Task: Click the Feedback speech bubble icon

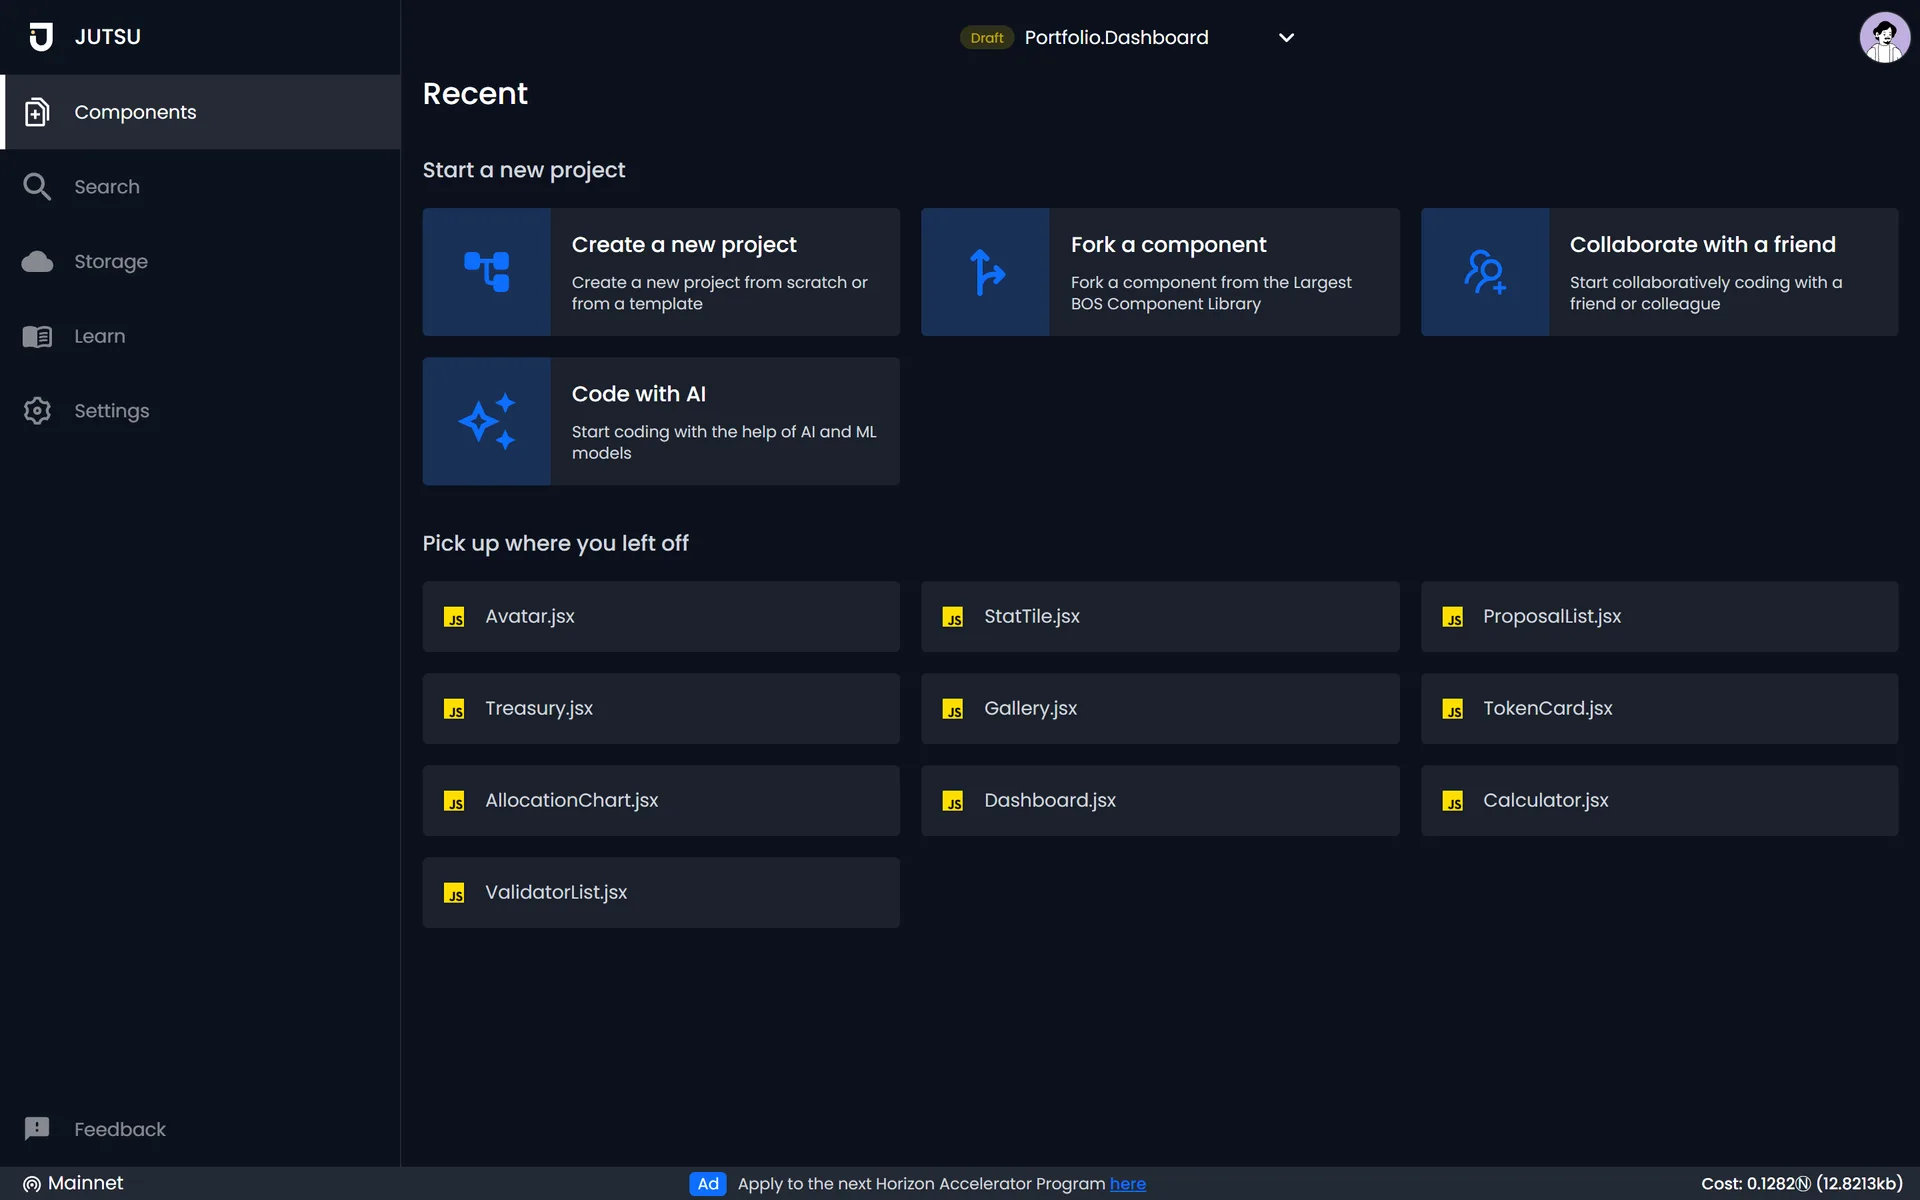Action: pos(37,1129)
